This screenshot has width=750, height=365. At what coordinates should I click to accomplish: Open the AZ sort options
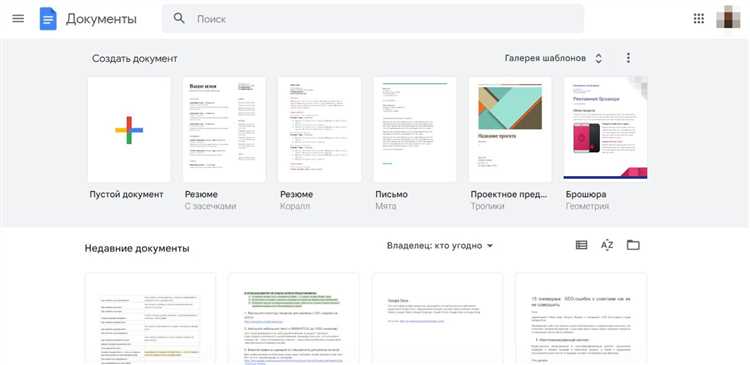[607, 245]
